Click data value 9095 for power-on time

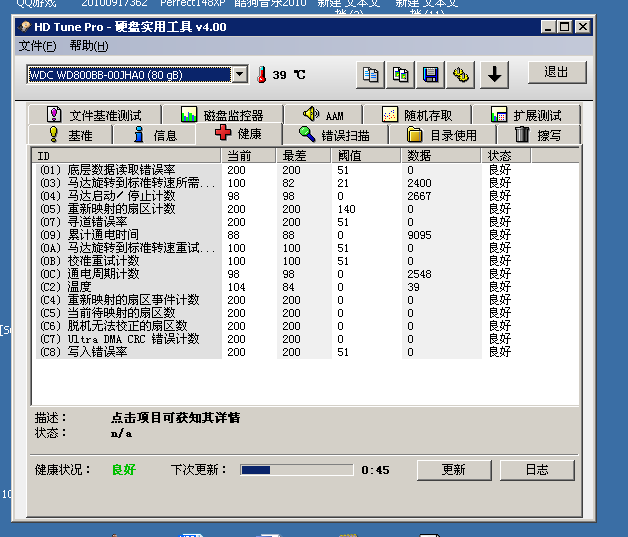pos(419,235)
